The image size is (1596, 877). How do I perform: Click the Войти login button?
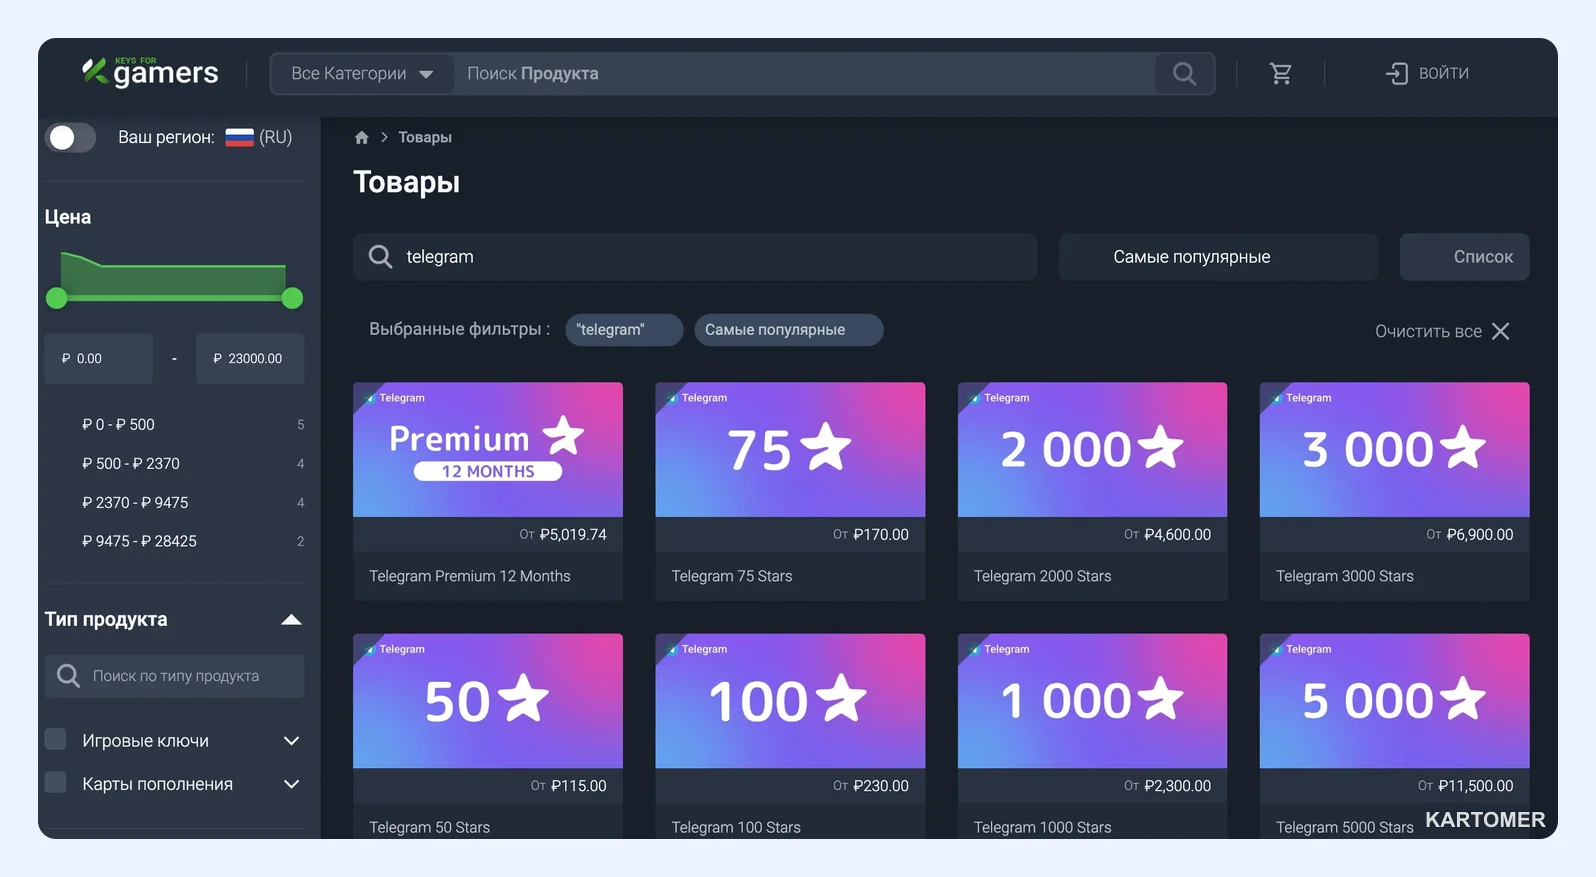click(x=1427, y=73)
